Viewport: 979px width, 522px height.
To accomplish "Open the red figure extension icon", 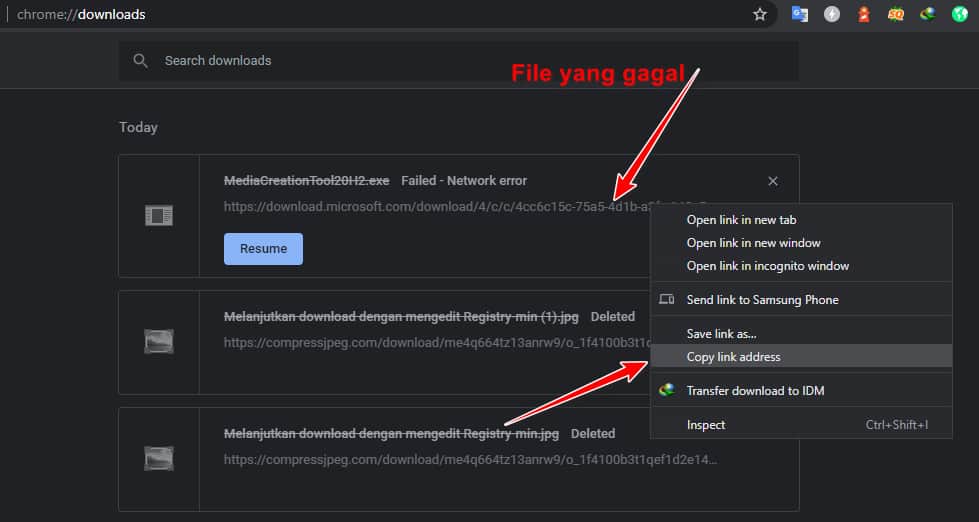I will [x=863, y=14].
